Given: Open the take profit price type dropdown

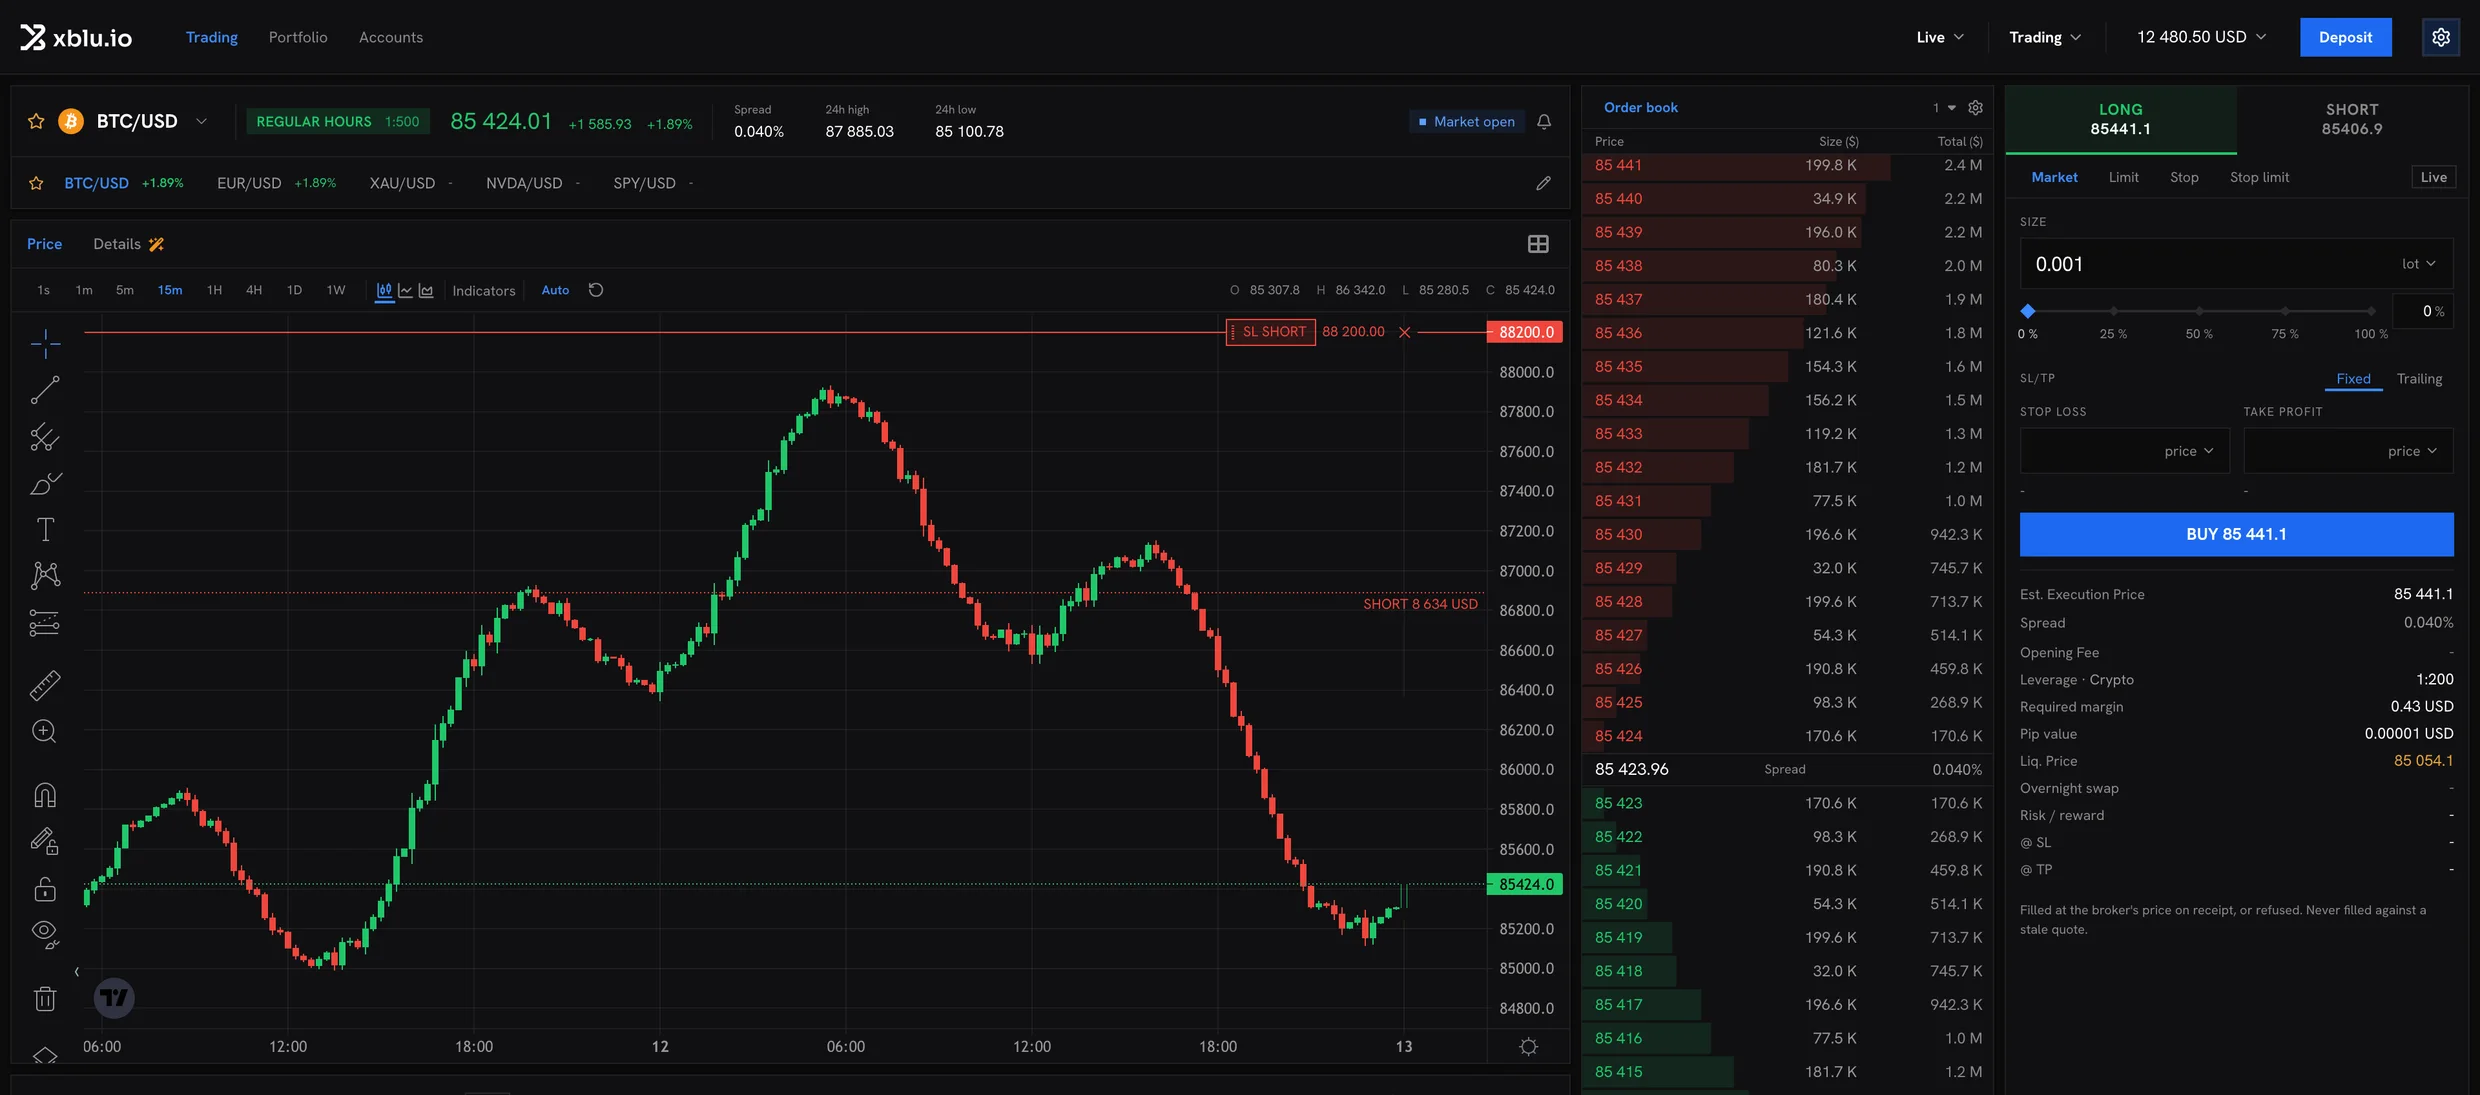Looking at the screenshot, I should click(x=2412, y=451).
